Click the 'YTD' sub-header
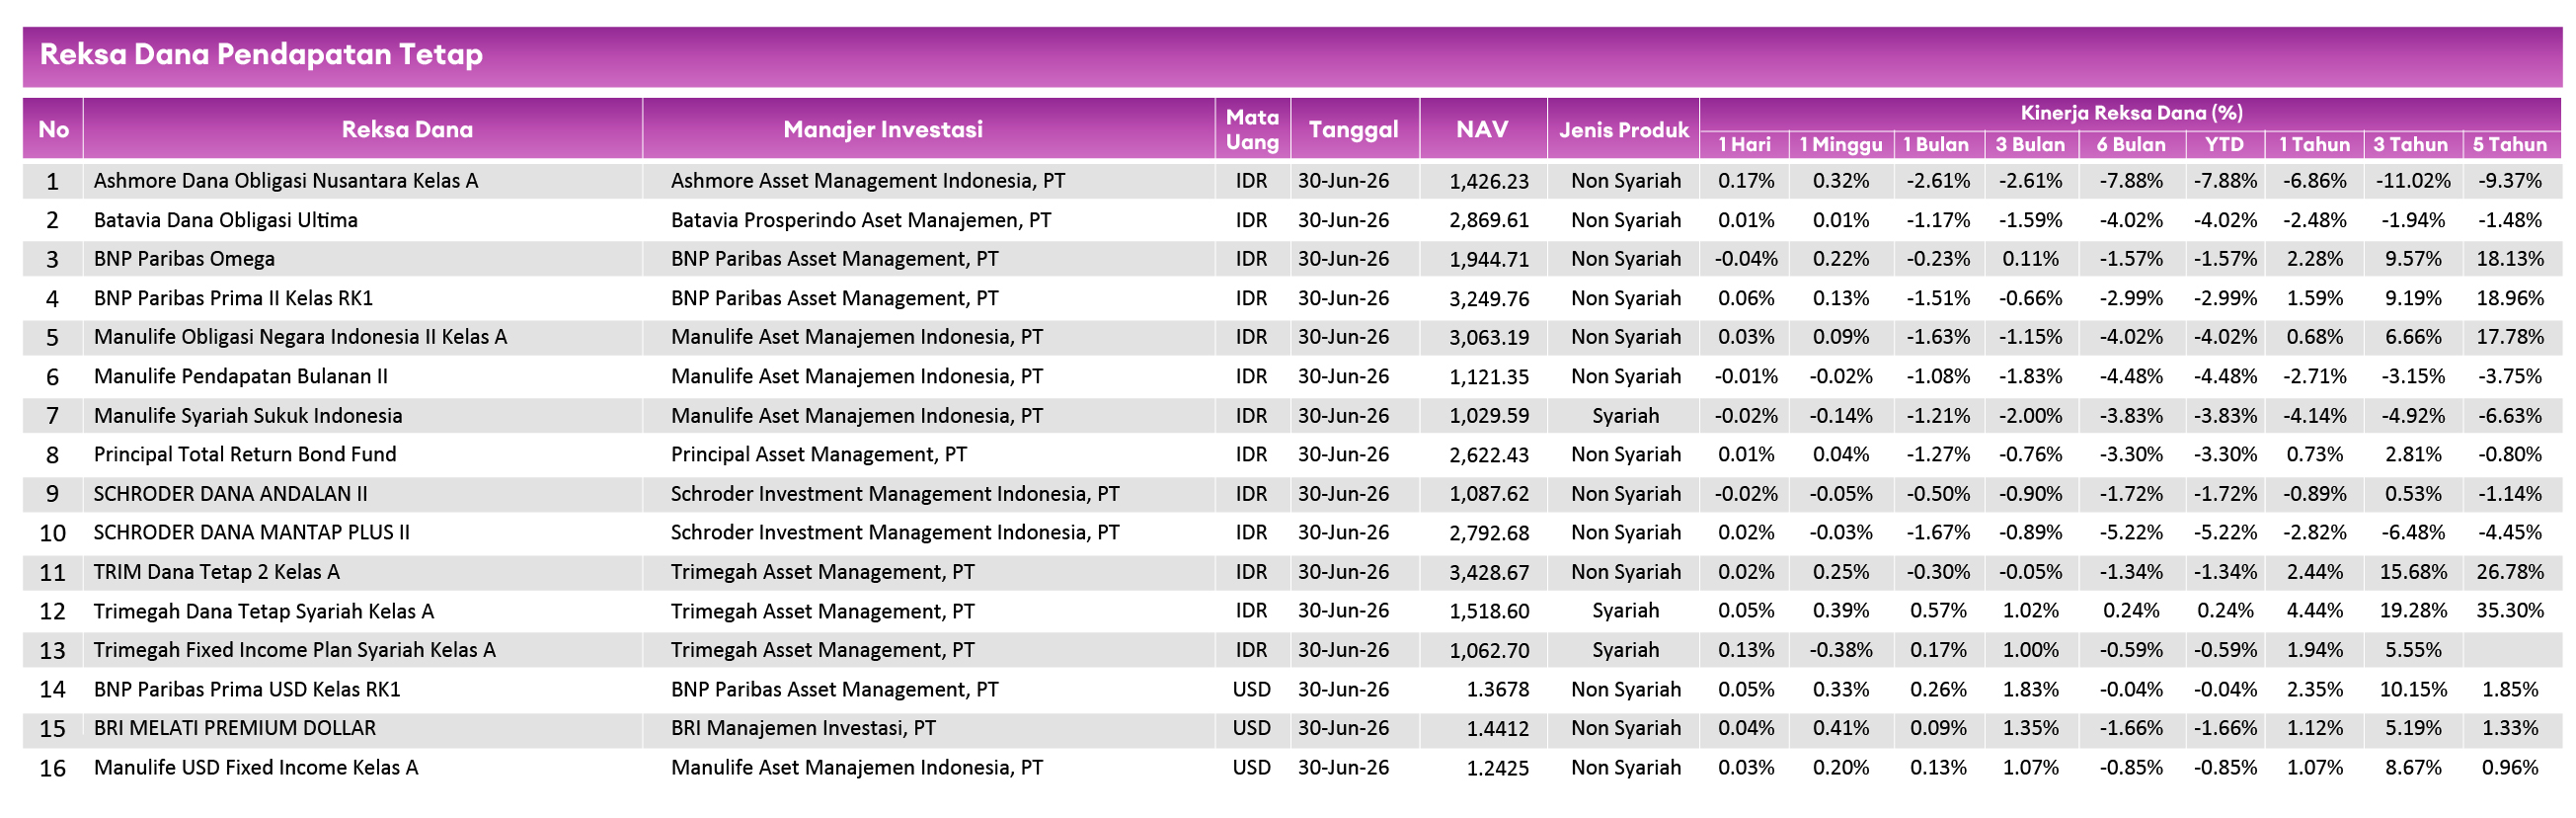2576x818 pixels. [x=2224, y=144]
